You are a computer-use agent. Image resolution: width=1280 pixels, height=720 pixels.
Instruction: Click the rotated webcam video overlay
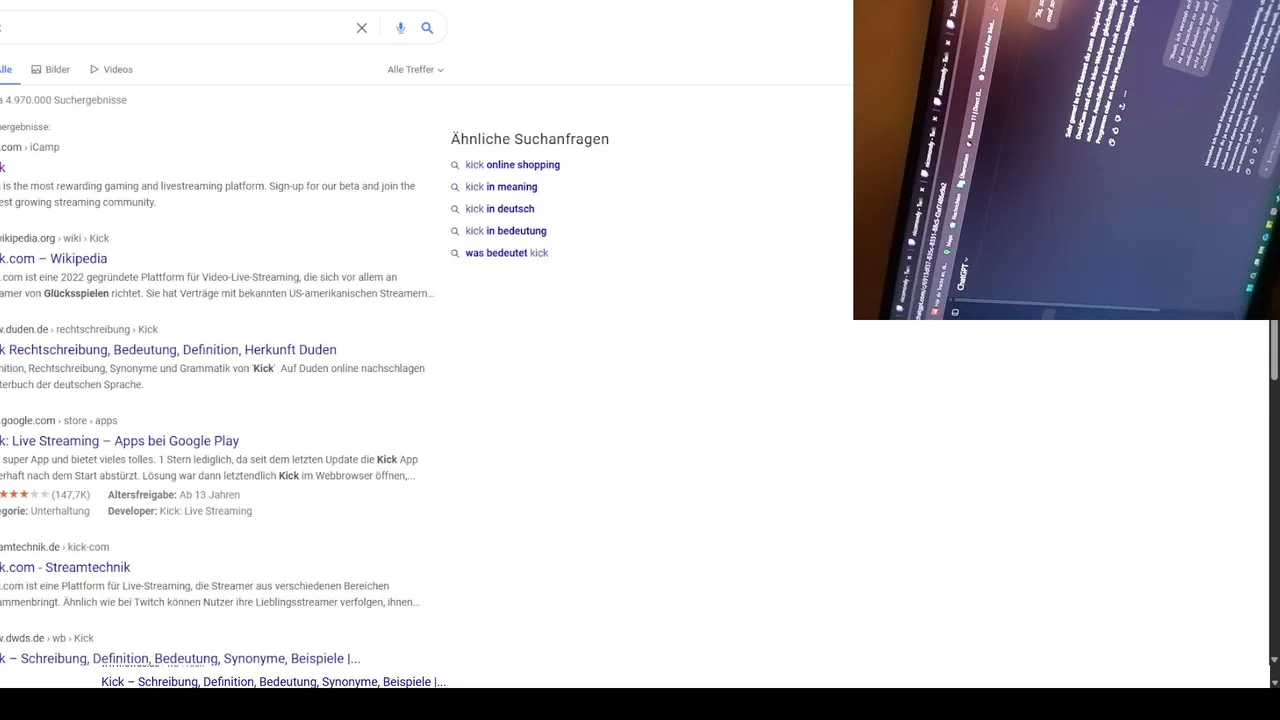1066,160
